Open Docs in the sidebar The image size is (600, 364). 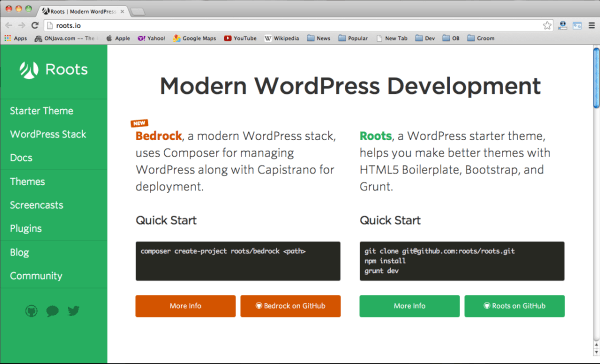point(21,158)
